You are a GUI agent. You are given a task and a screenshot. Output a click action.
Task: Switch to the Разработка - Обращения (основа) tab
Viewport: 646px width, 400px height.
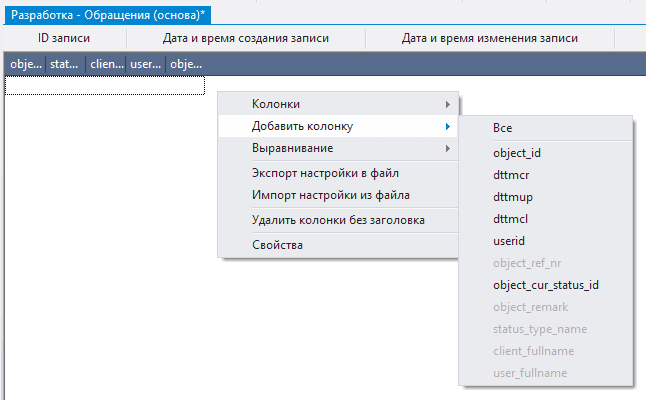pos(114,11)
